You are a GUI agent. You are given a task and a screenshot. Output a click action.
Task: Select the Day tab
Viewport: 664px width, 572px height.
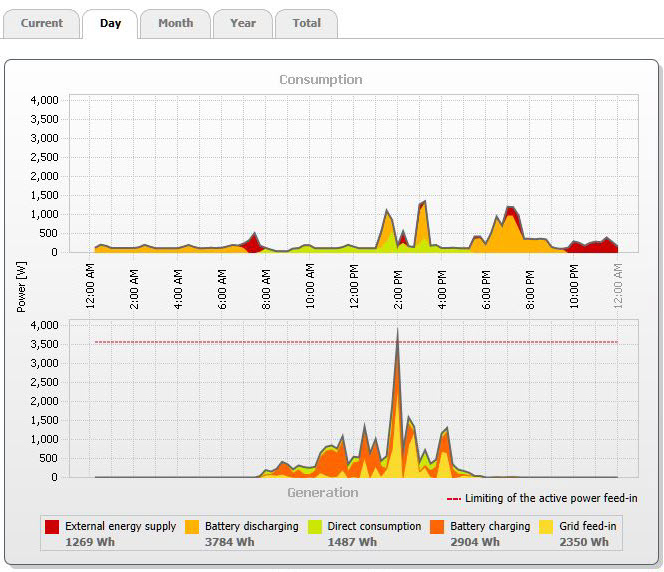click(x=110, y=23)
